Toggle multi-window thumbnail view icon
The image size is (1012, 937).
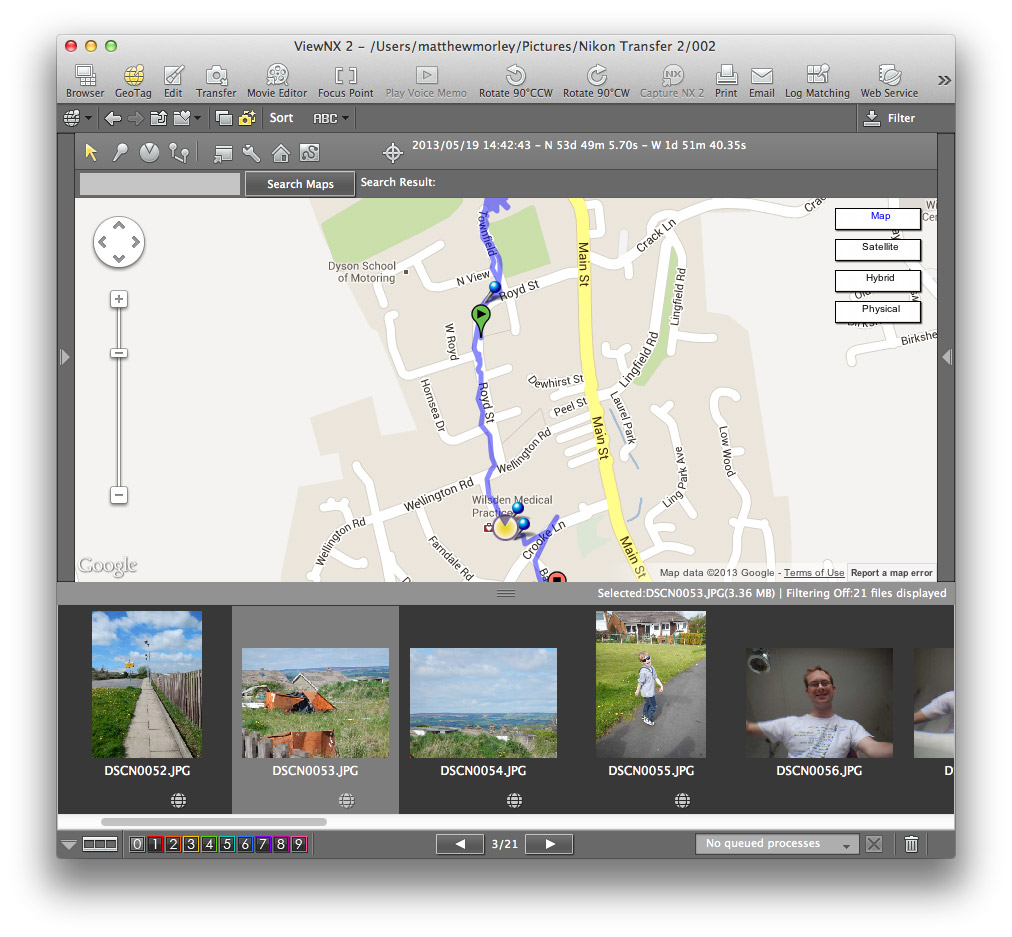[x=224, y=118]
